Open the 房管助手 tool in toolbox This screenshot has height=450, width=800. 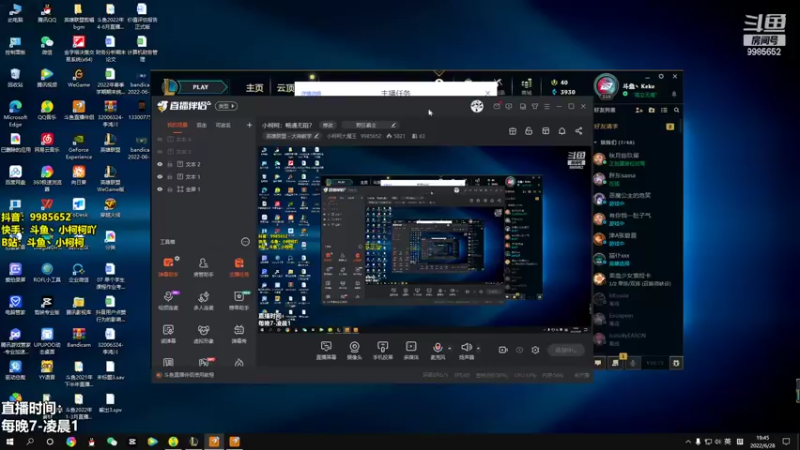tap(203, 266)
